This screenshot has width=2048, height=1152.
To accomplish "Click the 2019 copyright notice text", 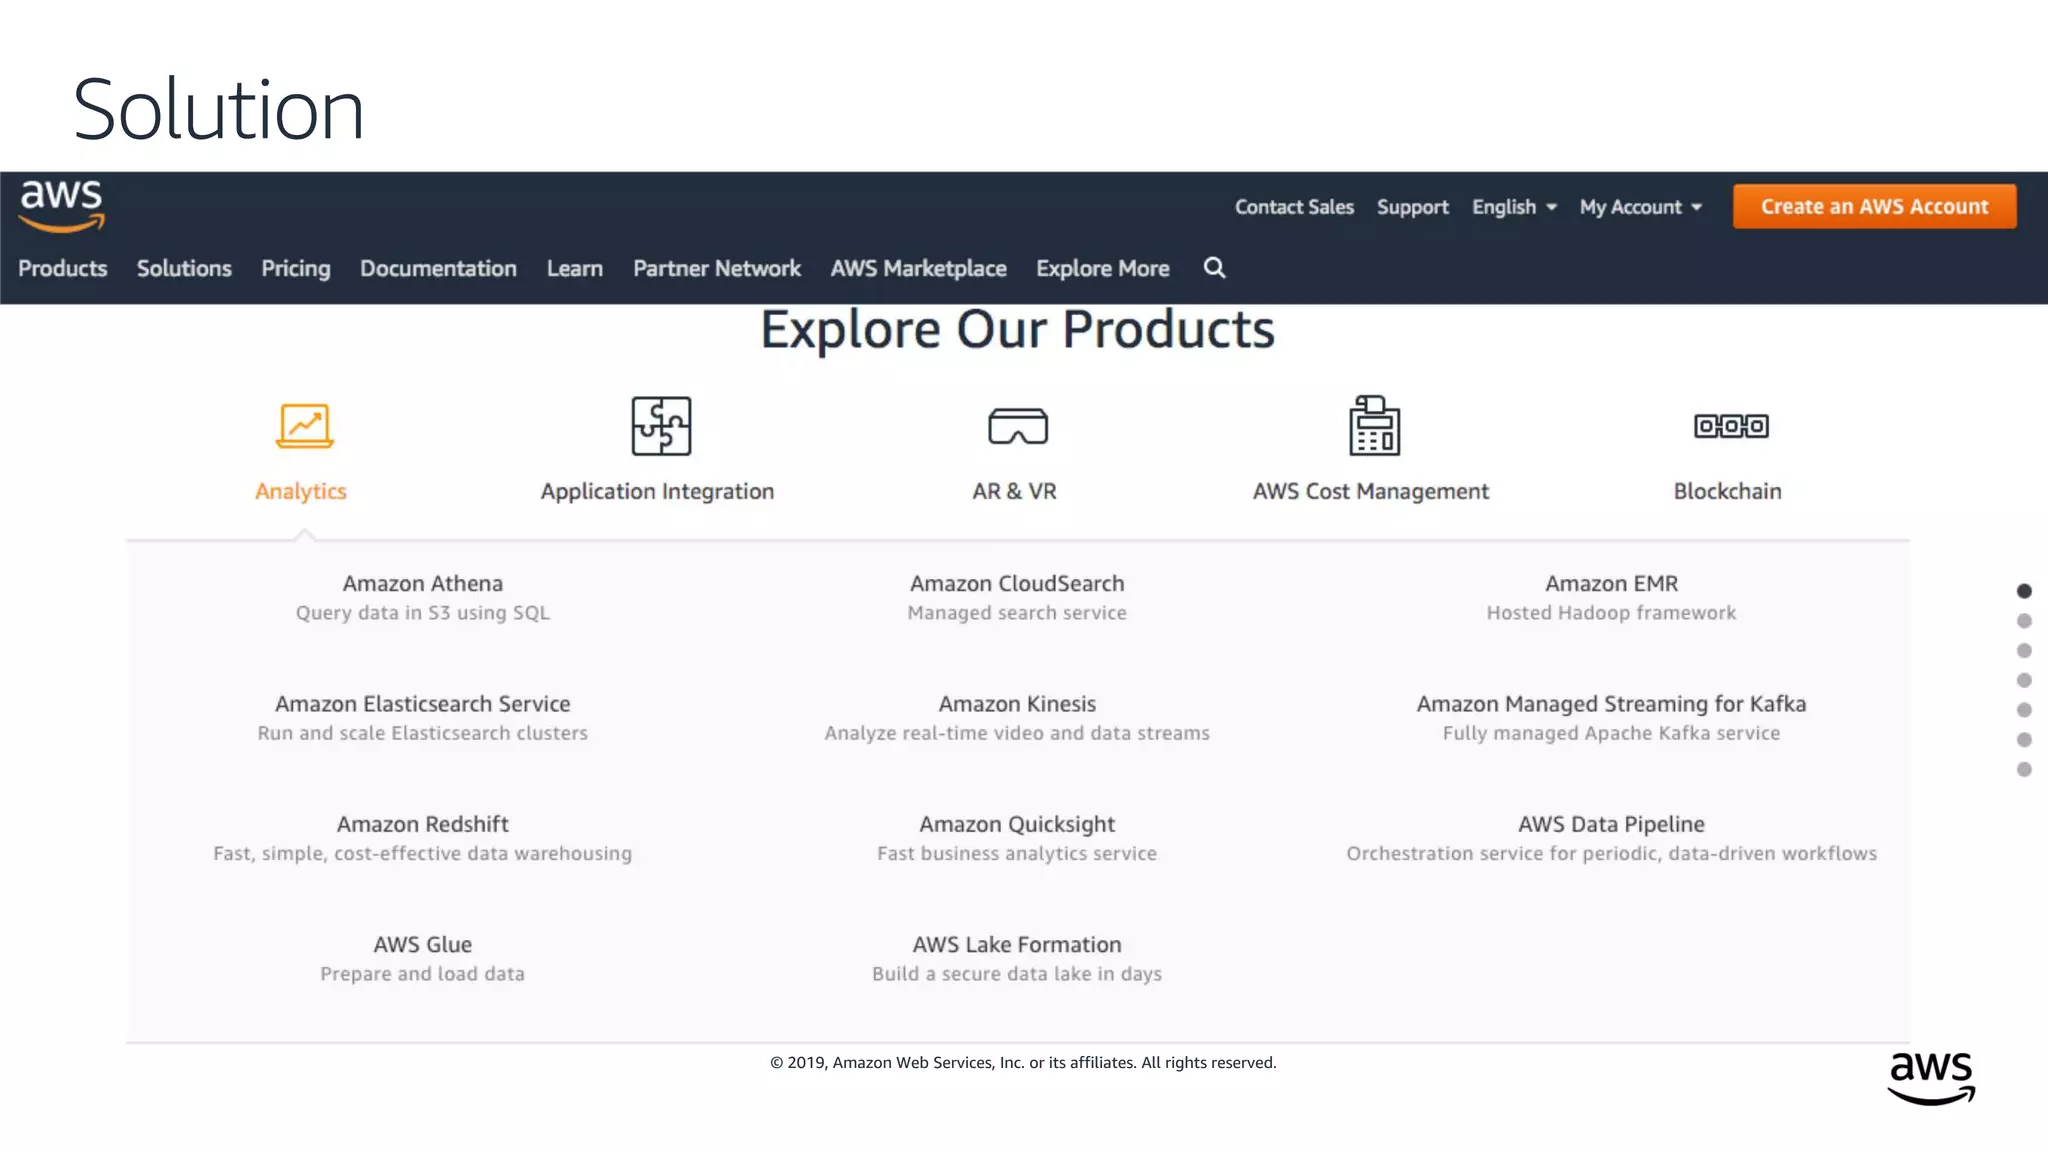I will (1023, 1062).
